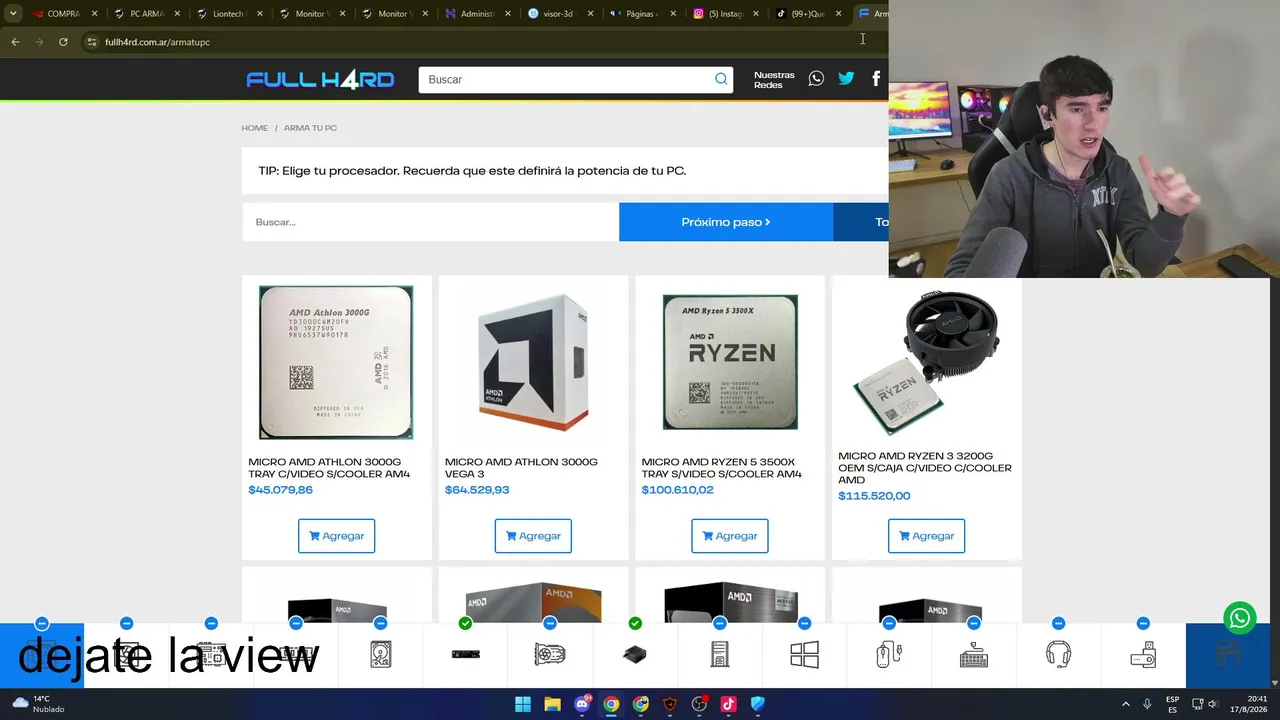Select the router category icon
The image size is (1280, 720).
1143,654
